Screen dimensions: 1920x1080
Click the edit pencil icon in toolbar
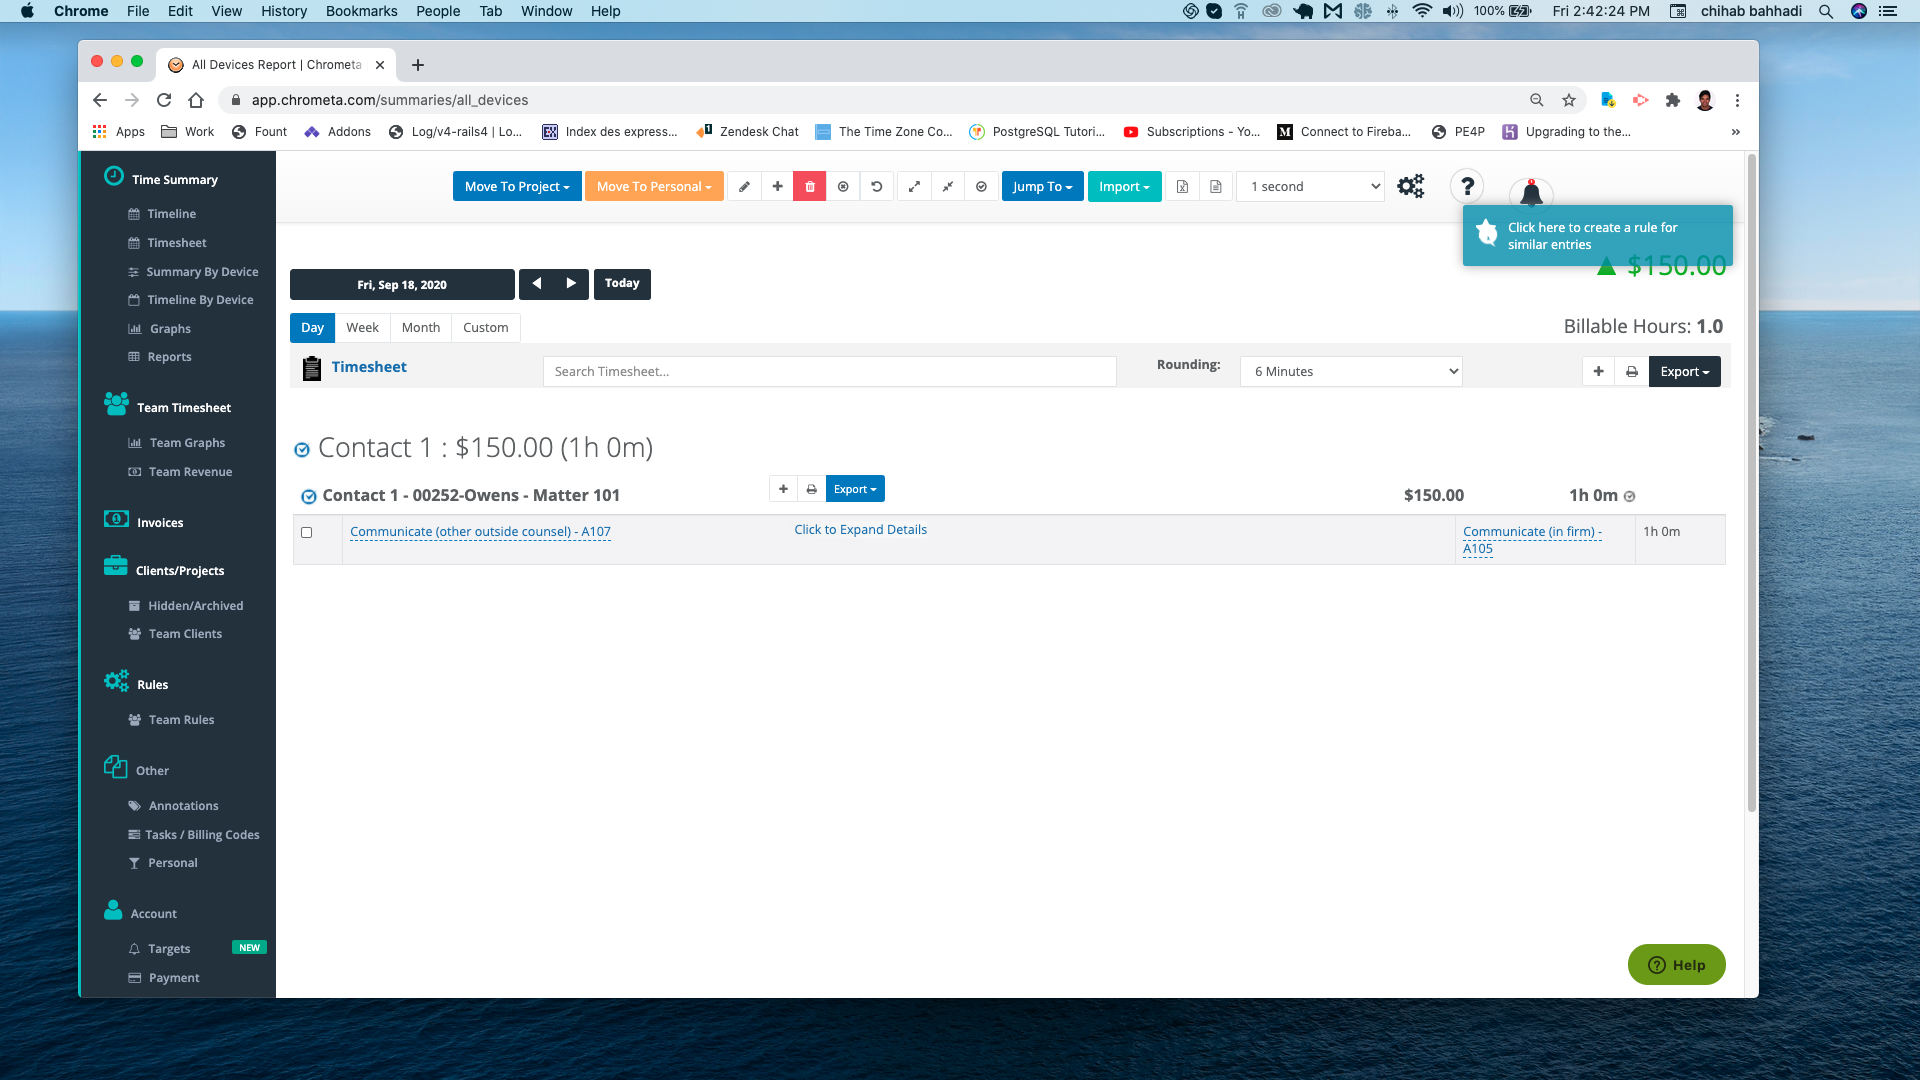tap(745, 186)
